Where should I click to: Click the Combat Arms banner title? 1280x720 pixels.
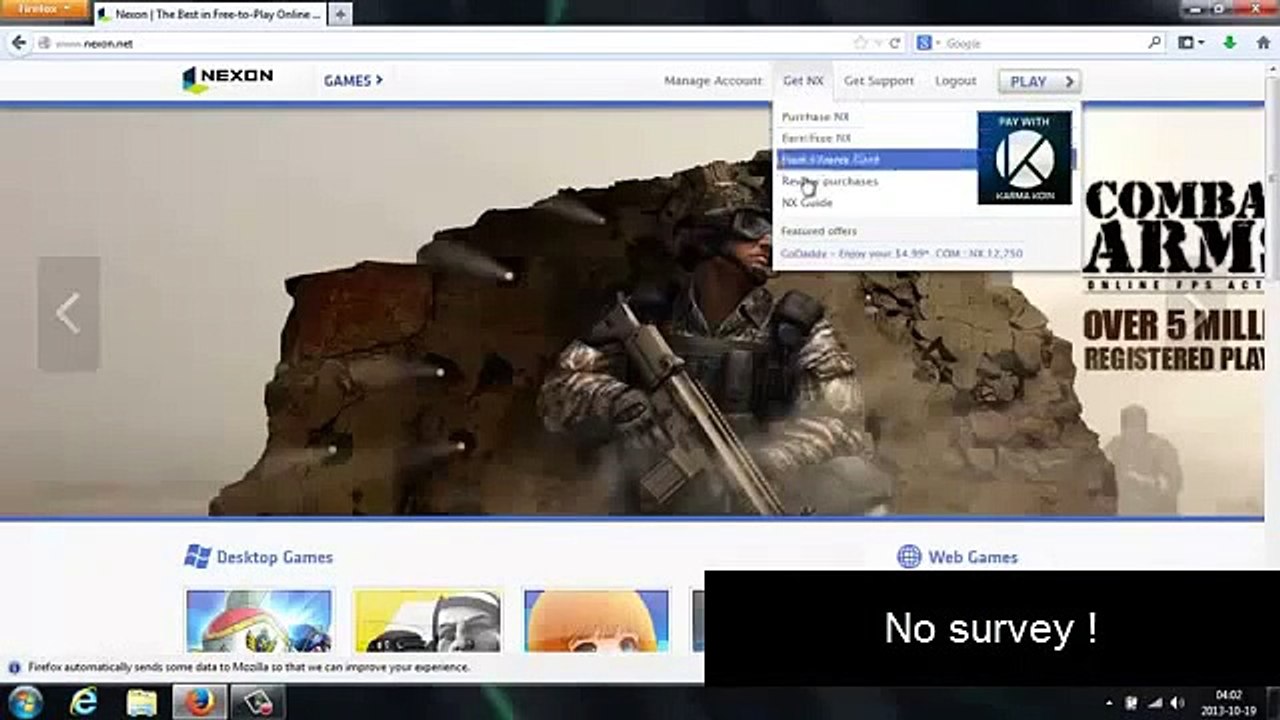coord(1172,227)
